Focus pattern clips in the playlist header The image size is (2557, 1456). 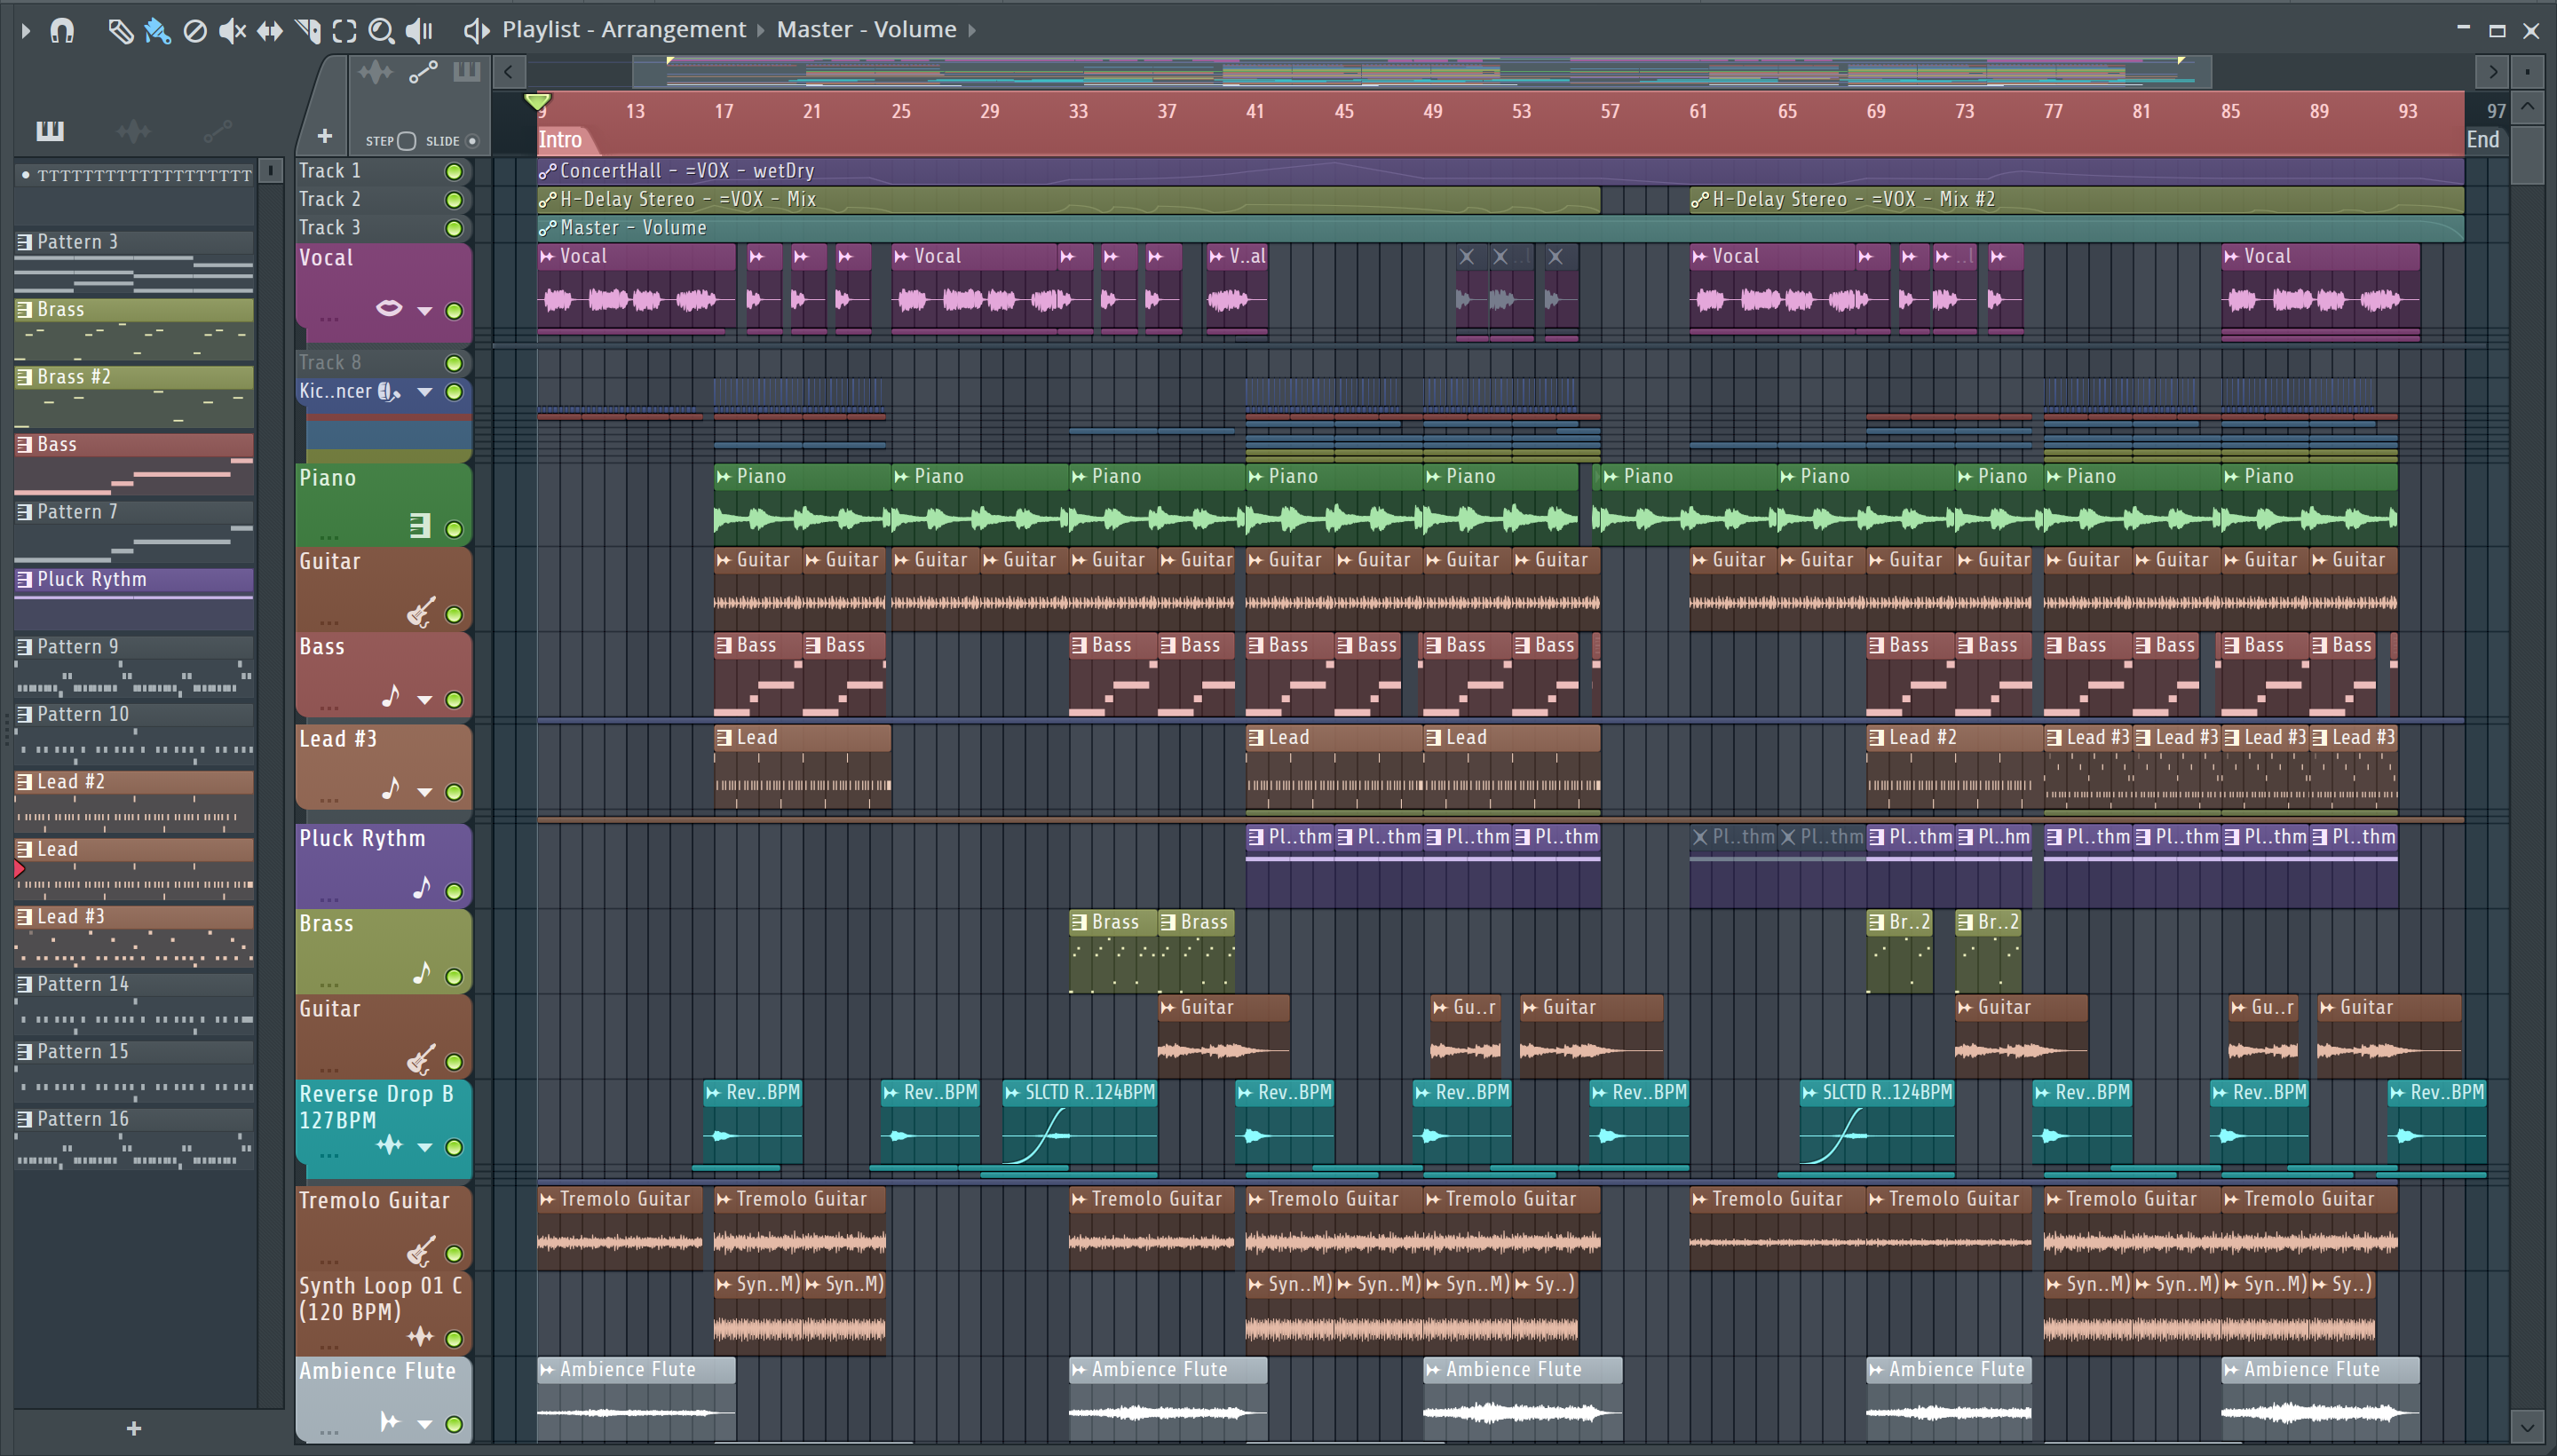(x=467, y=71)
